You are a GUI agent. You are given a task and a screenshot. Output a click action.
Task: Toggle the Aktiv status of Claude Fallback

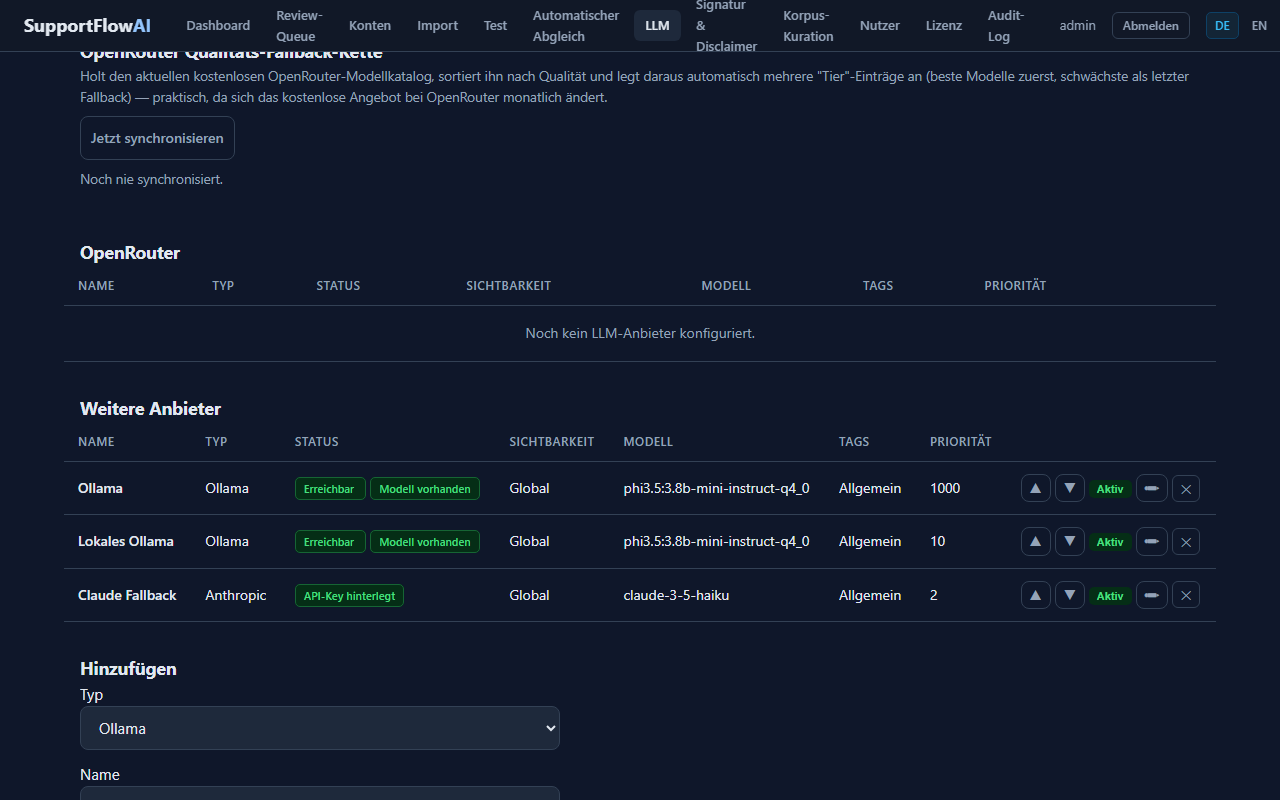[x=1110, y=596]
